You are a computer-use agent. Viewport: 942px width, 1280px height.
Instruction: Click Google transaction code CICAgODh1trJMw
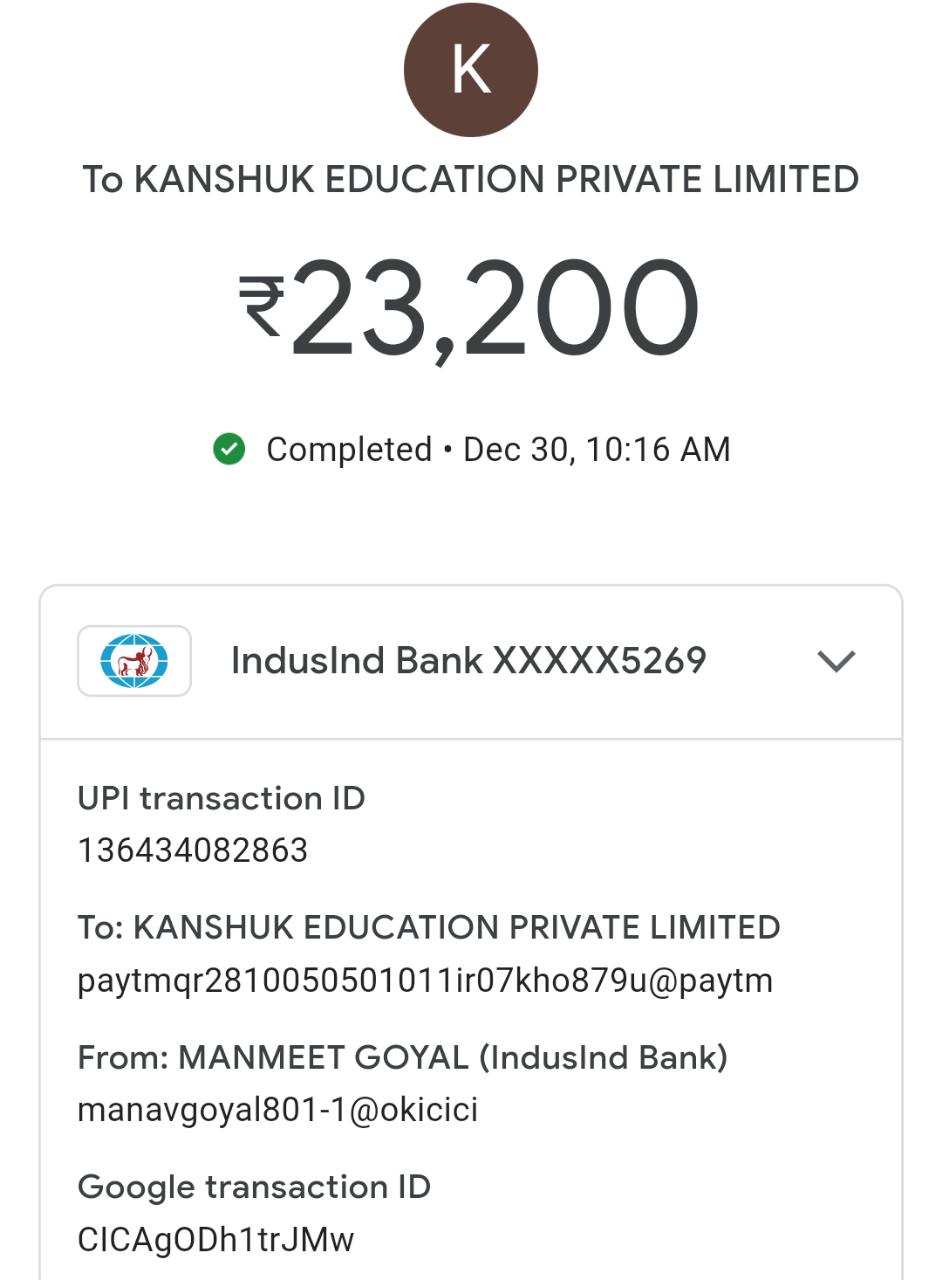click(x=216, y=1240)
